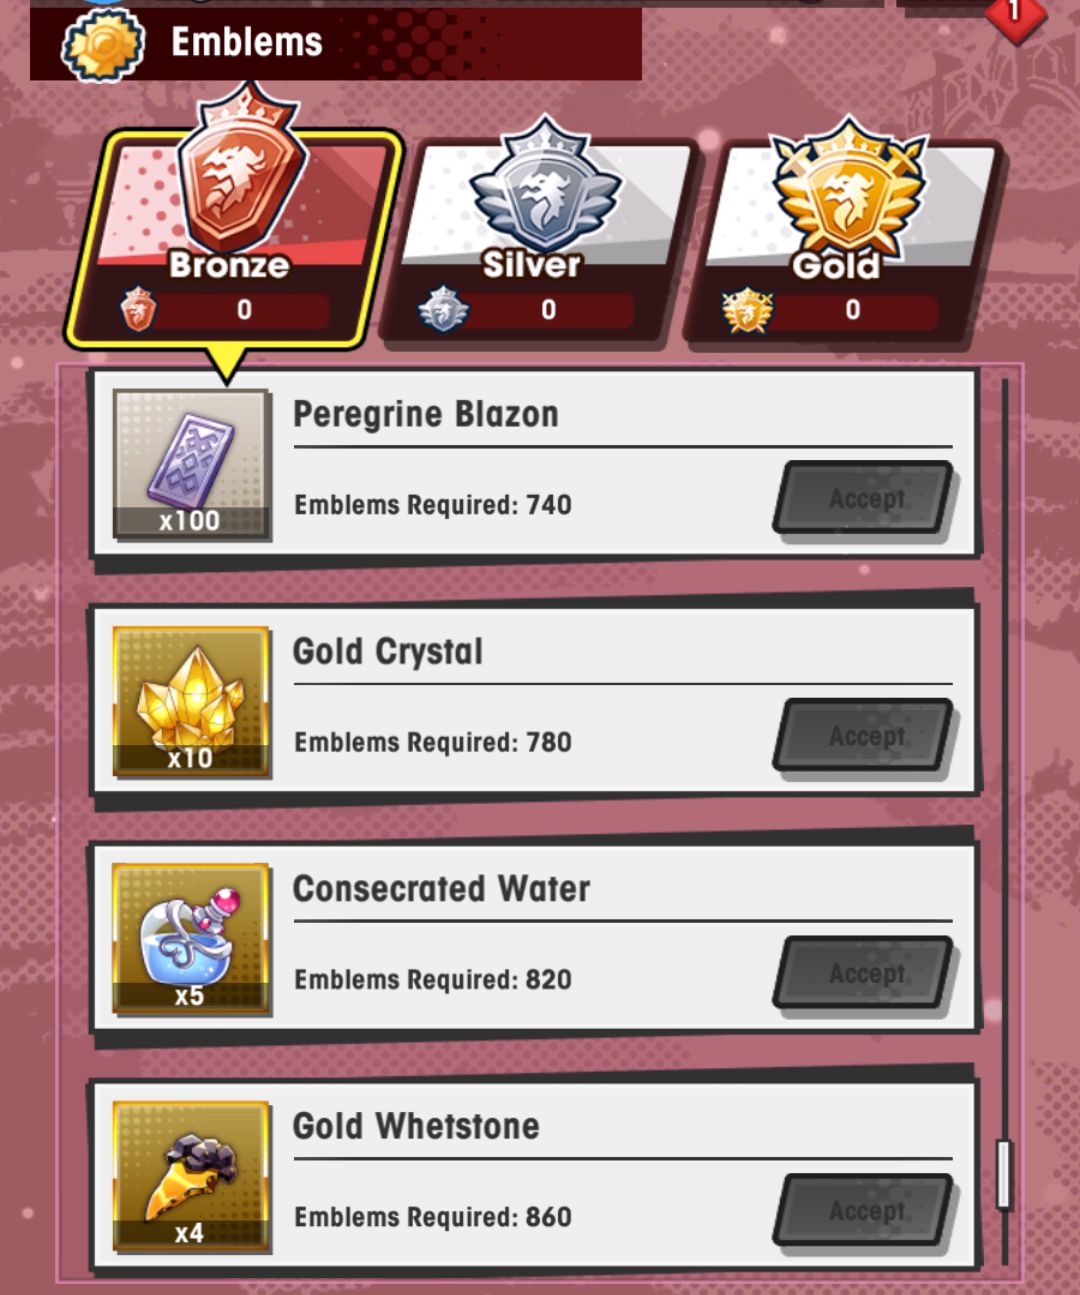The width and height of the screenshot is (1080, 1295).
Task: Click the Peregrine Blazon reward title
Action: (x=426, y=414)
